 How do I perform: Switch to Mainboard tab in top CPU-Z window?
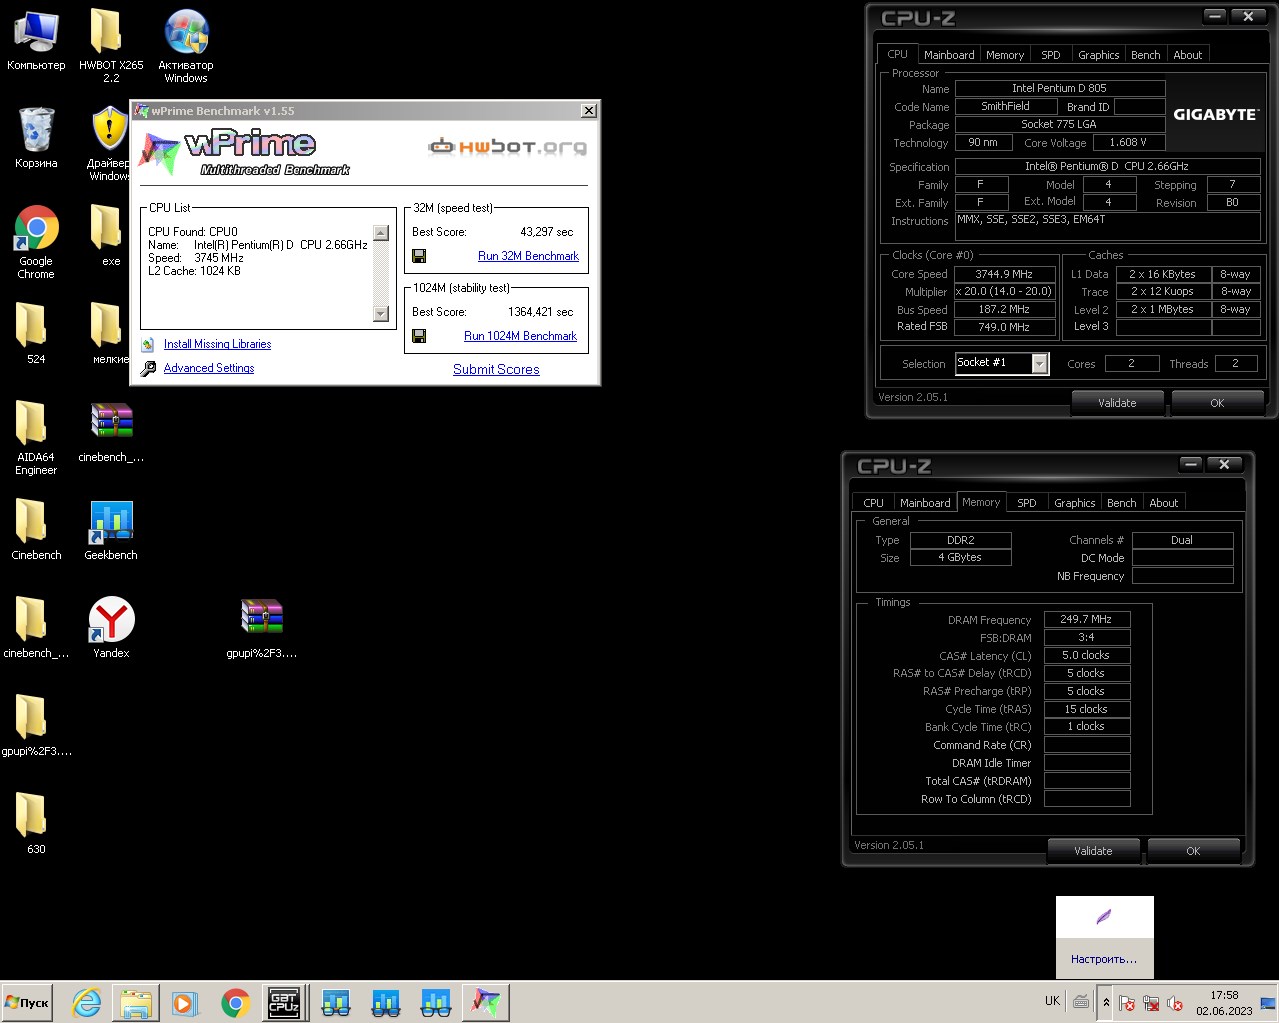click(949, 55)
